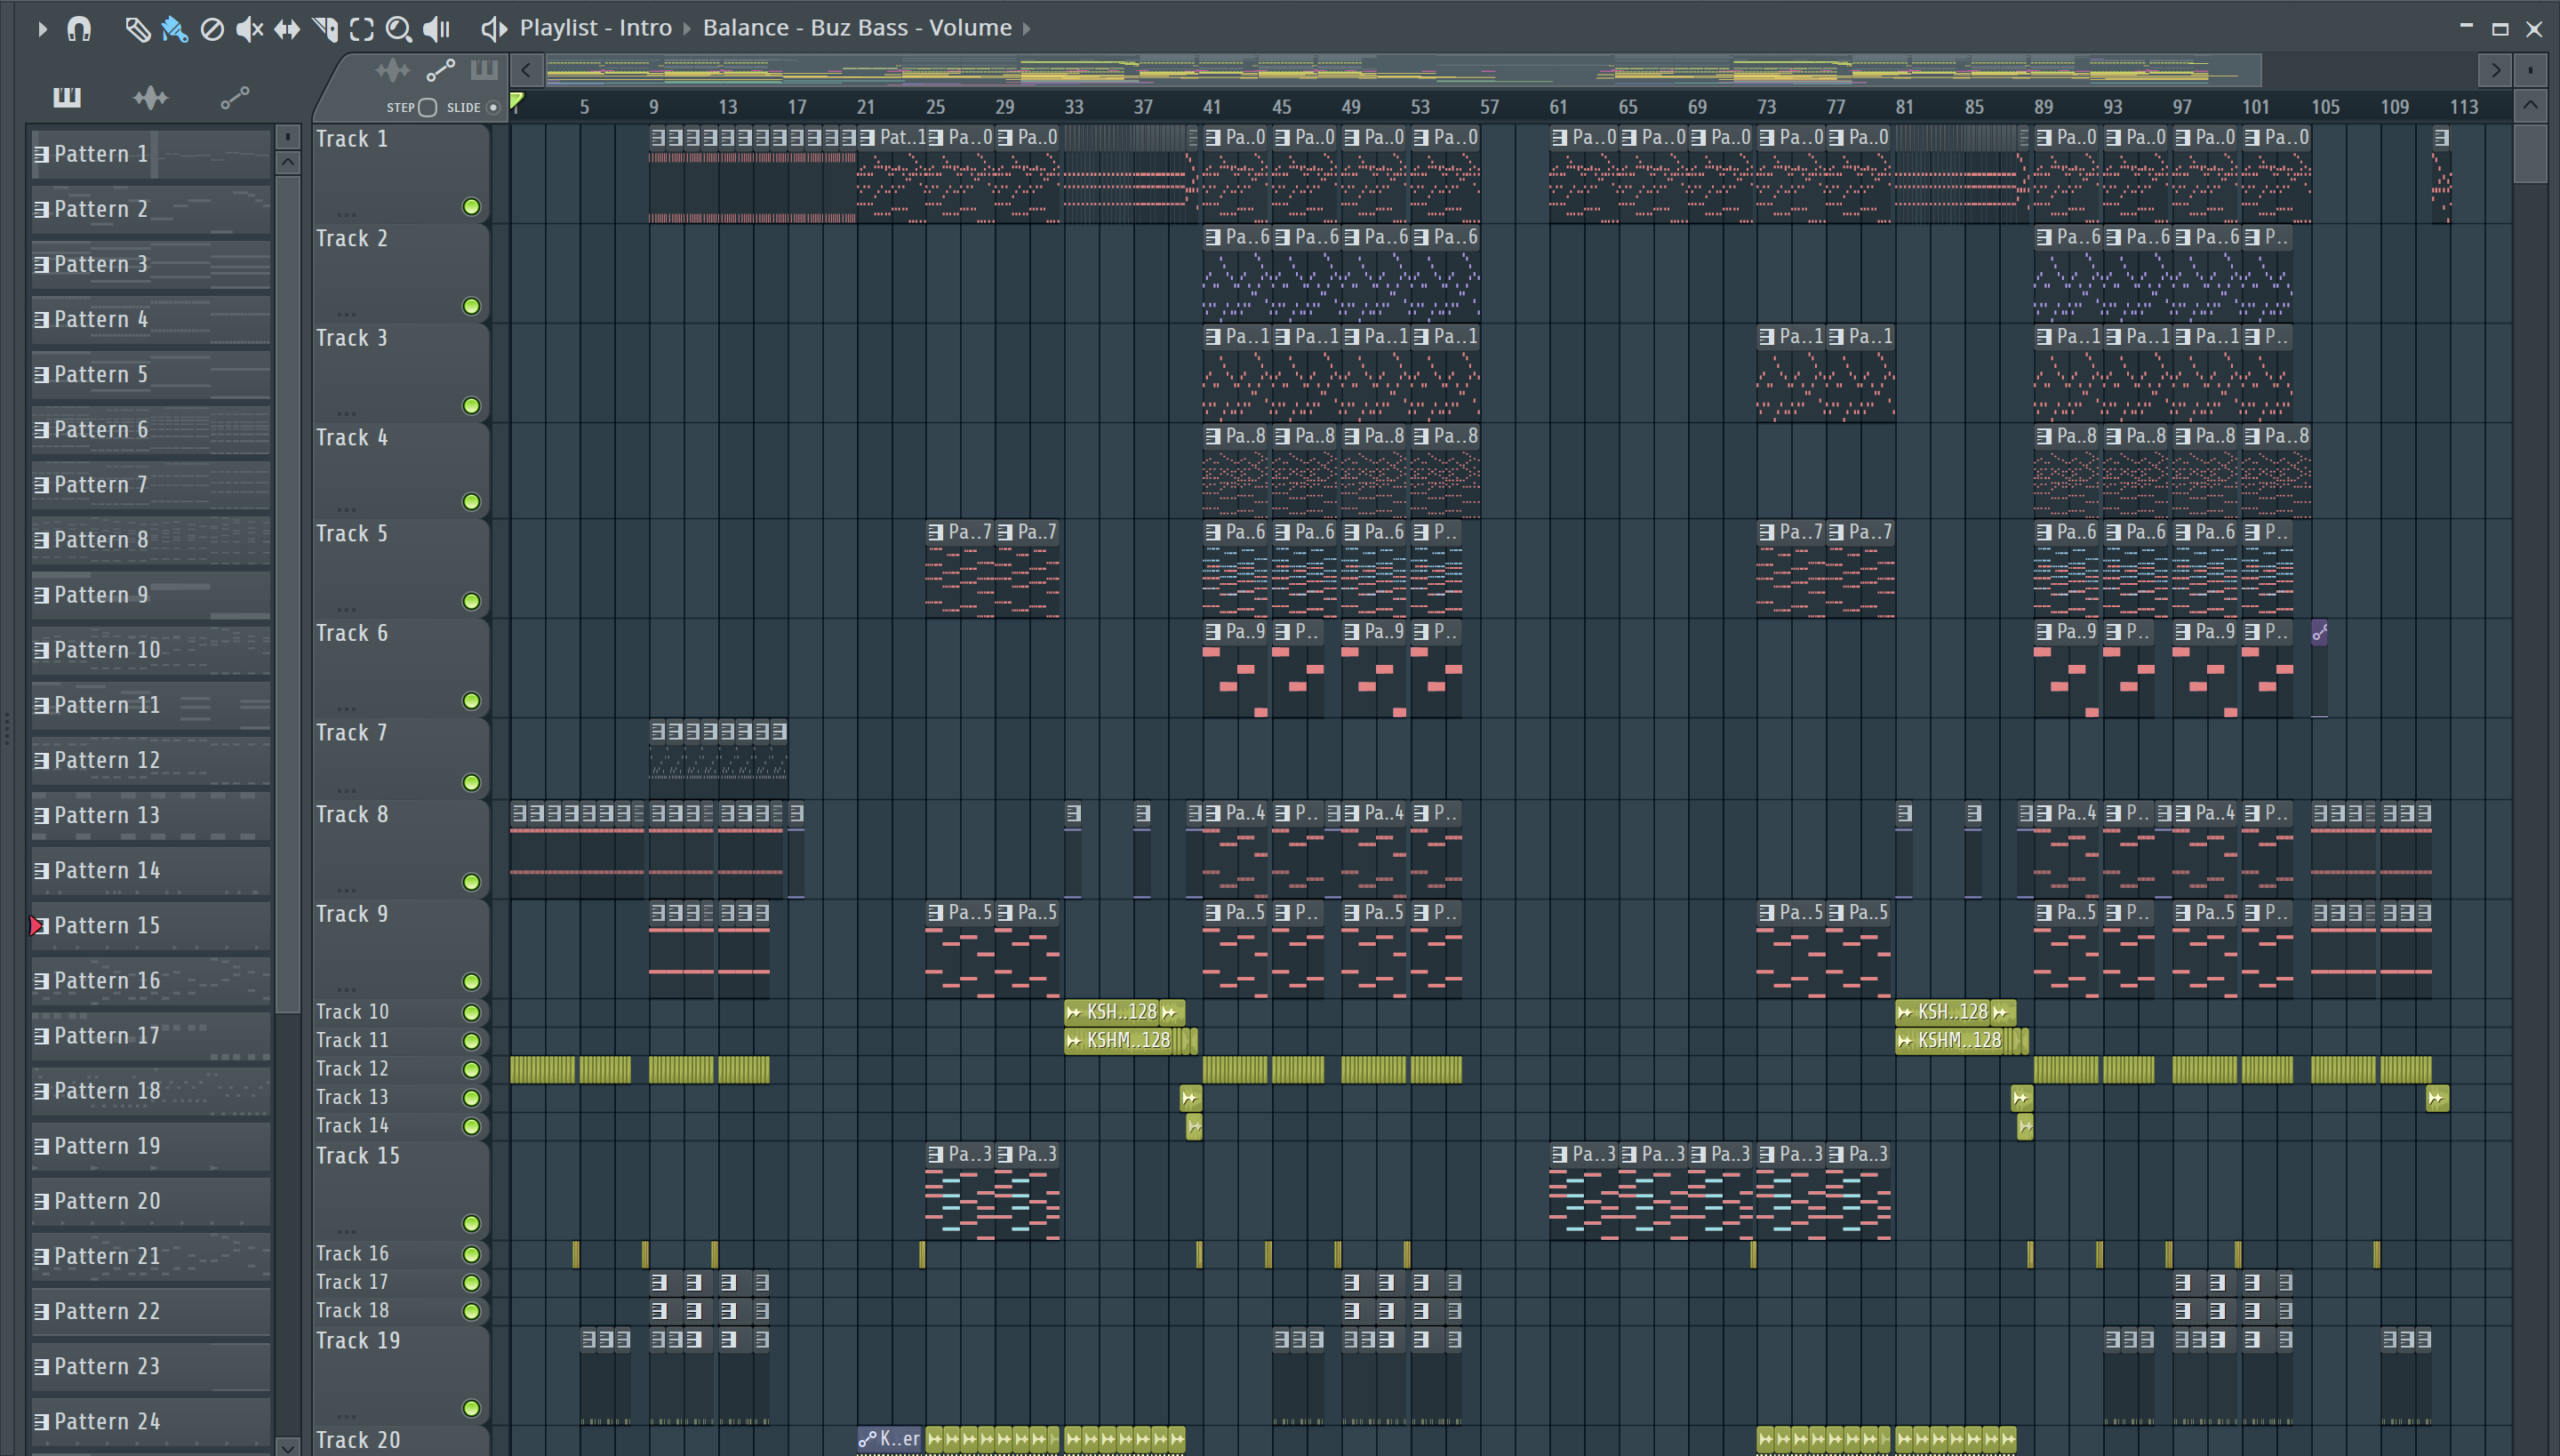
Task: Click the Track 20 header label
Action: (x=358, y=1440)
